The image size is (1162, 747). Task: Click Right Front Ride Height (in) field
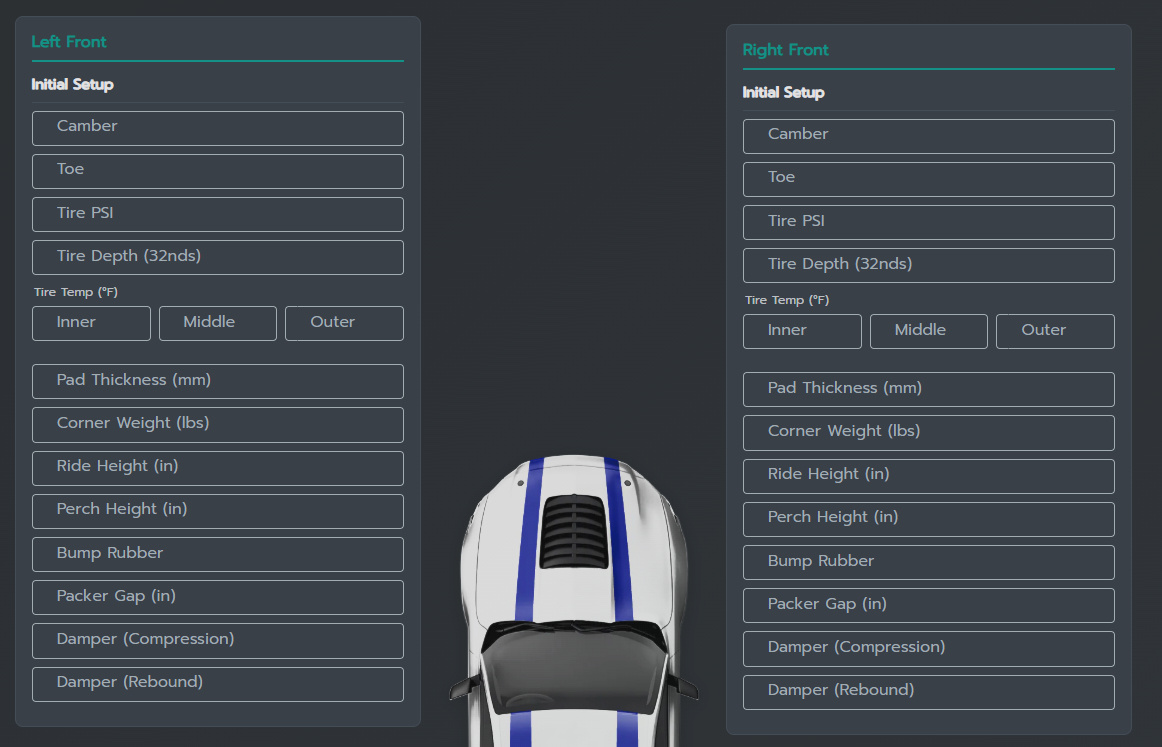[x=928, y=475]
